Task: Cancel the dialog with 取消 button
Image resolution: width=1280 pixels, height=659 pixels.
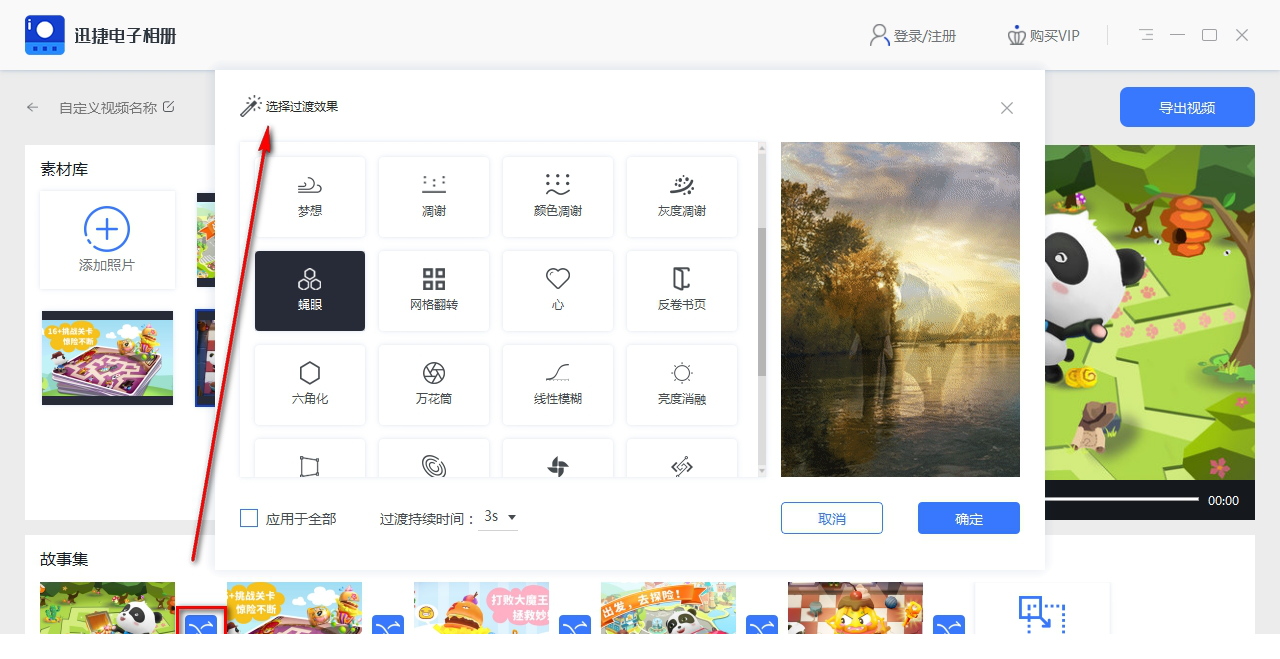Action: (x=831, y=518)
